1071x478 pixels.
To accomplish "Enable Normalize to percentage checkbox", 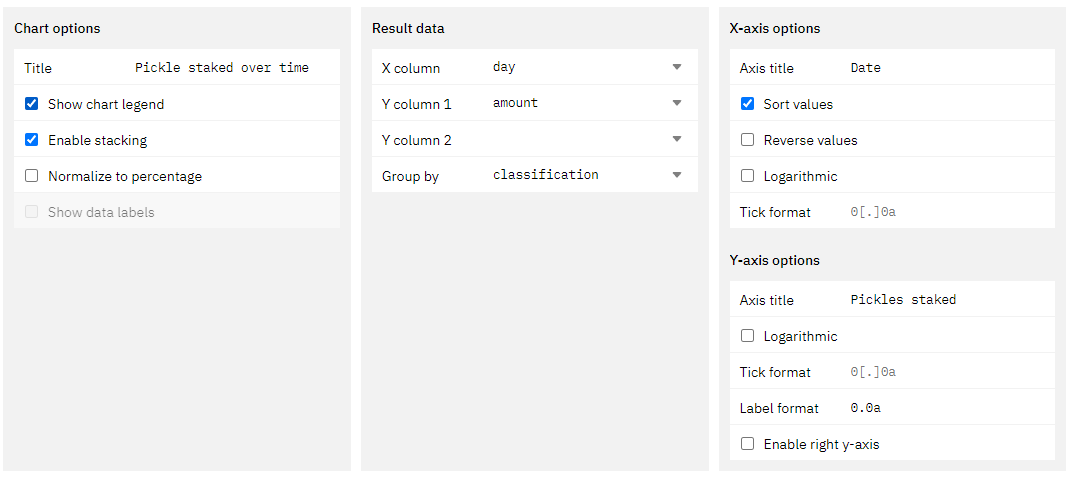I will 31,176.
